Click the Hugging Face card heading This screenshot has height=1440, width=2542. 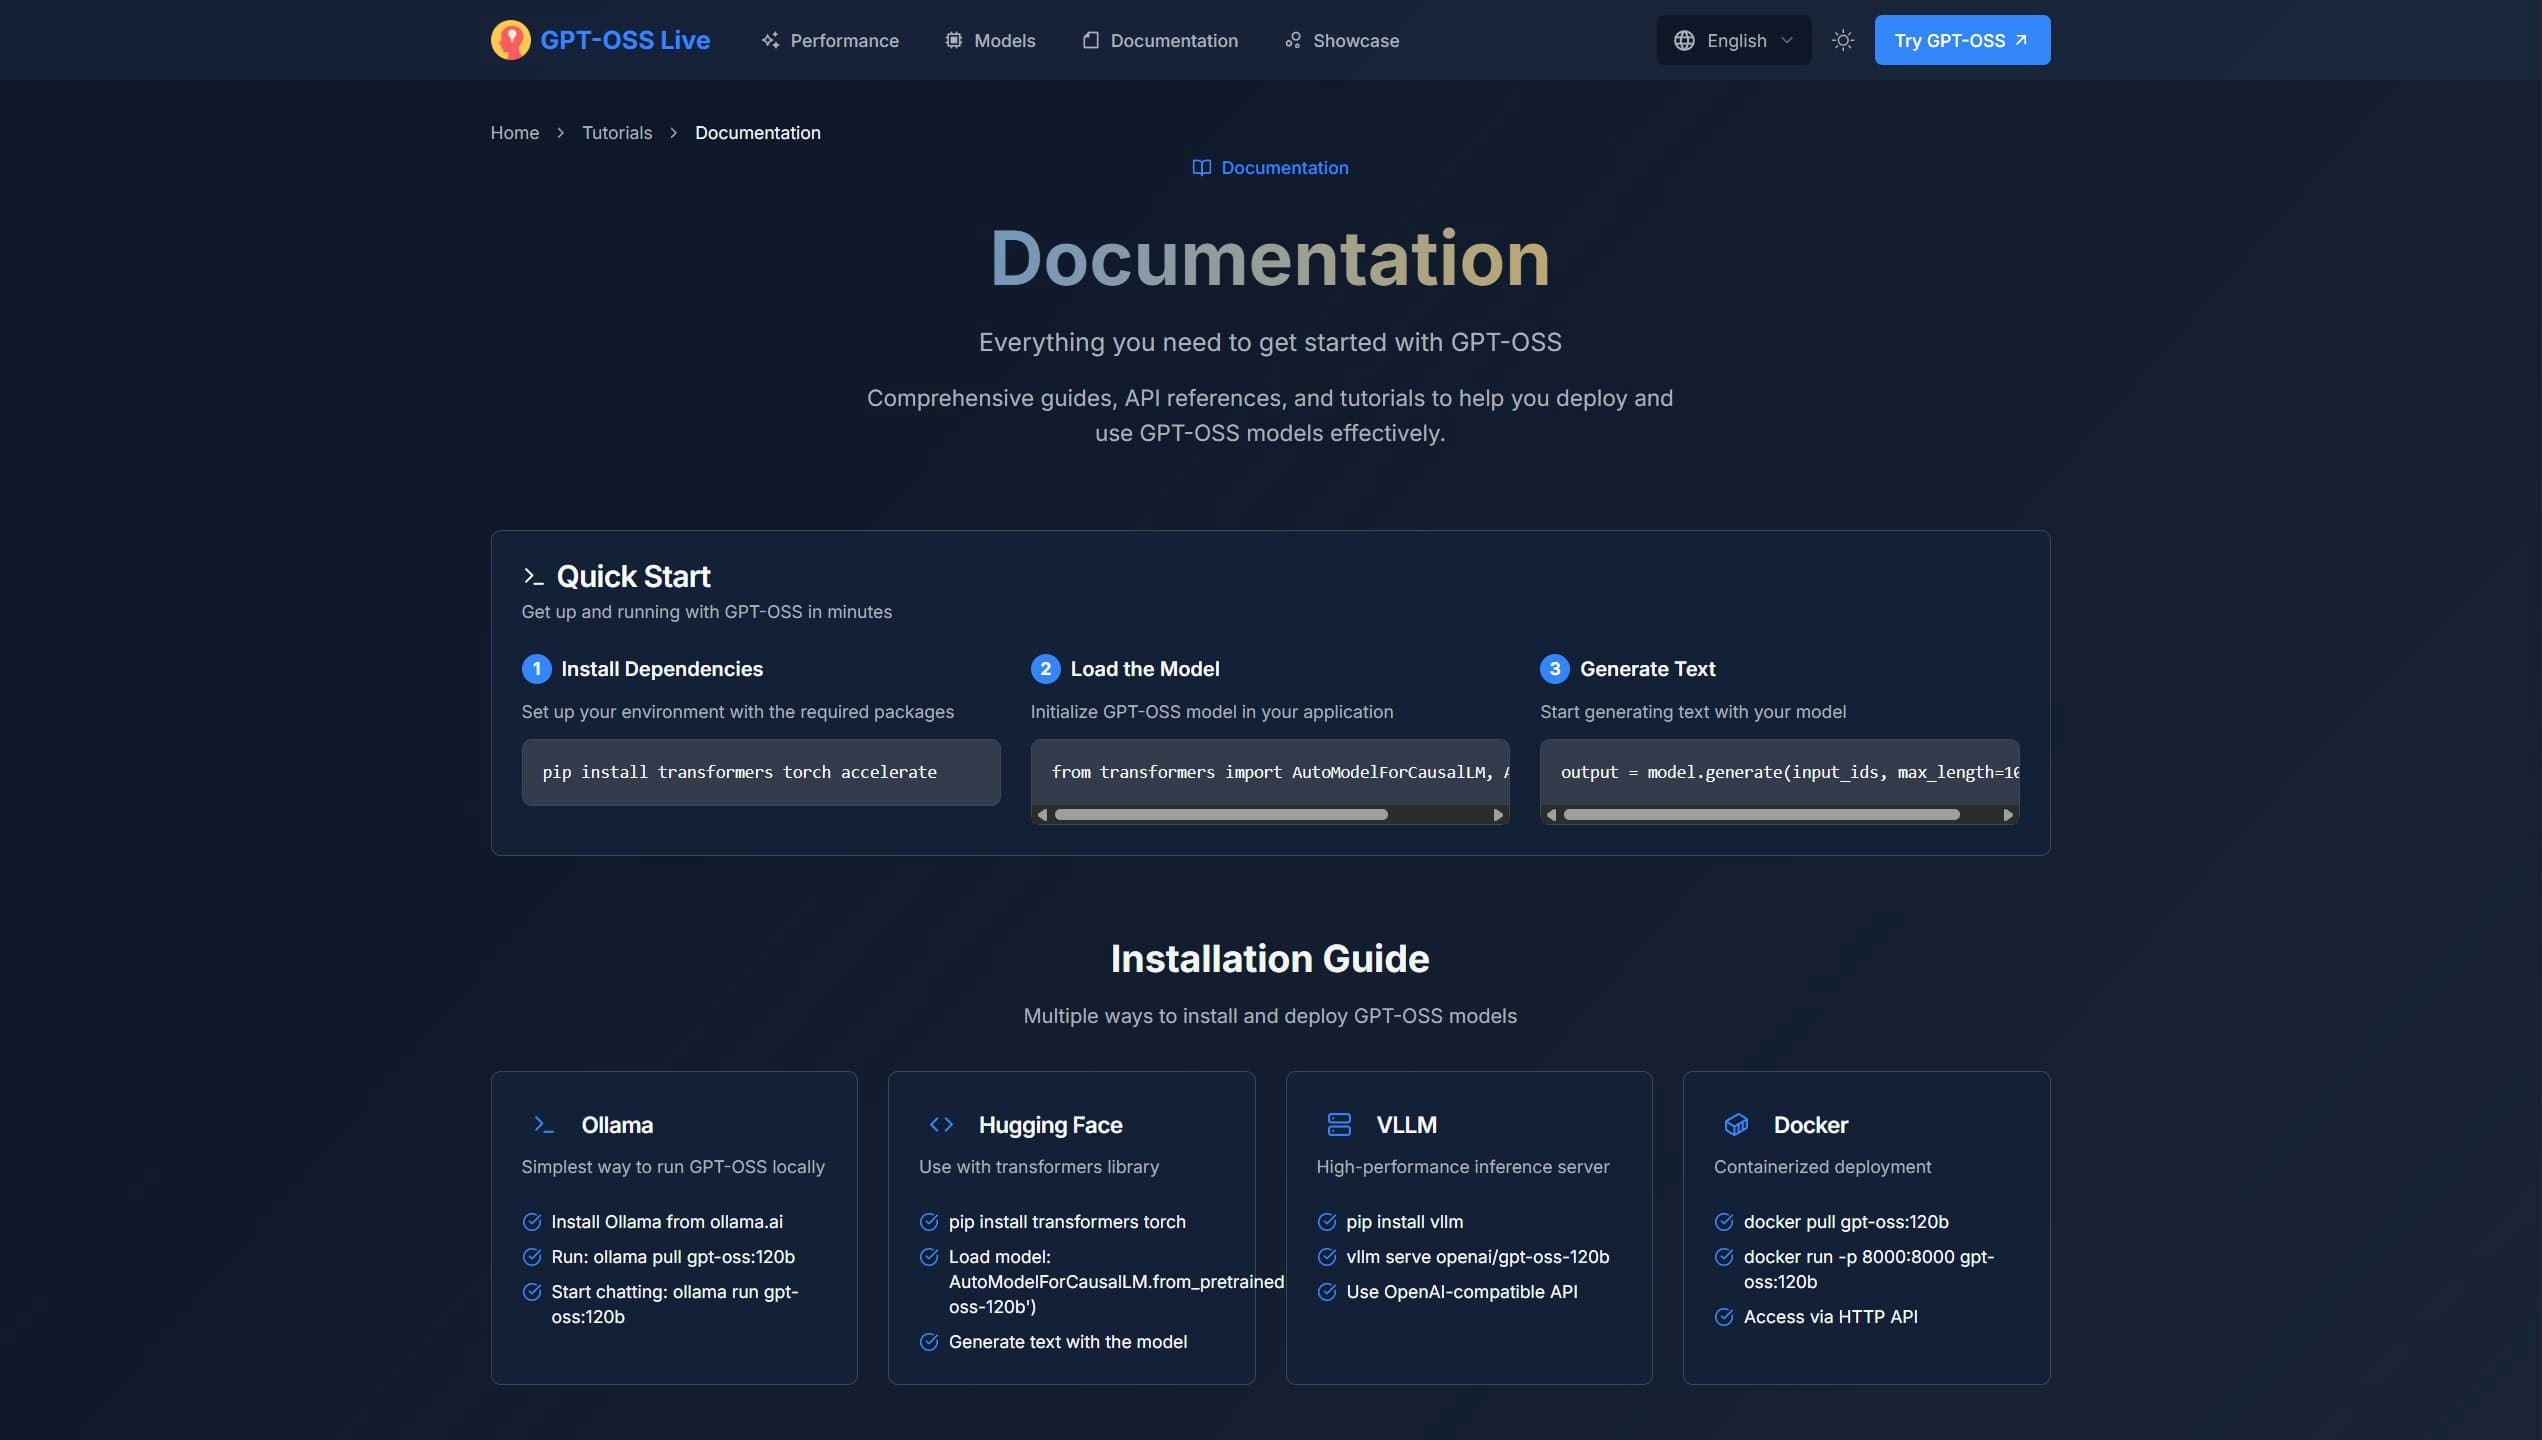pos(1050,1125)
